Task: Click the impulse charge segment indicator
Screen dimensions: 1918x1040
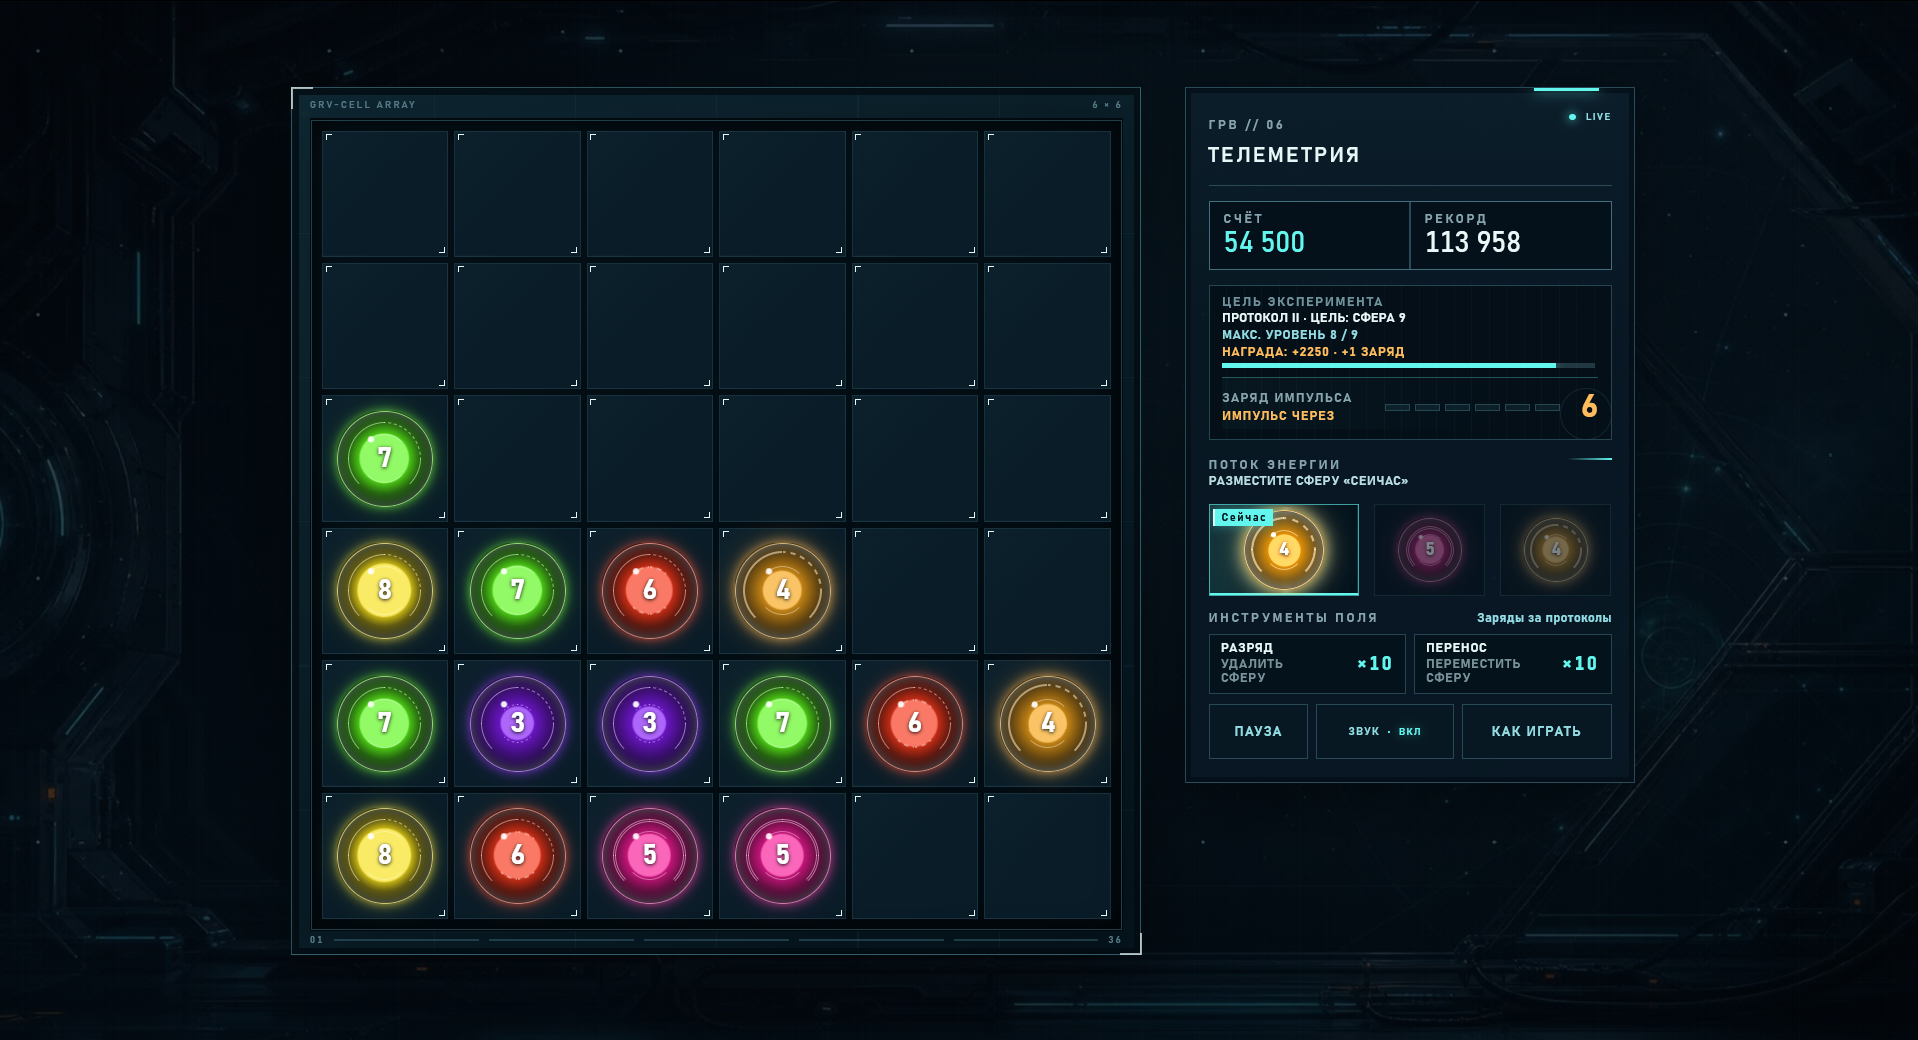Action: (1472, 408)
